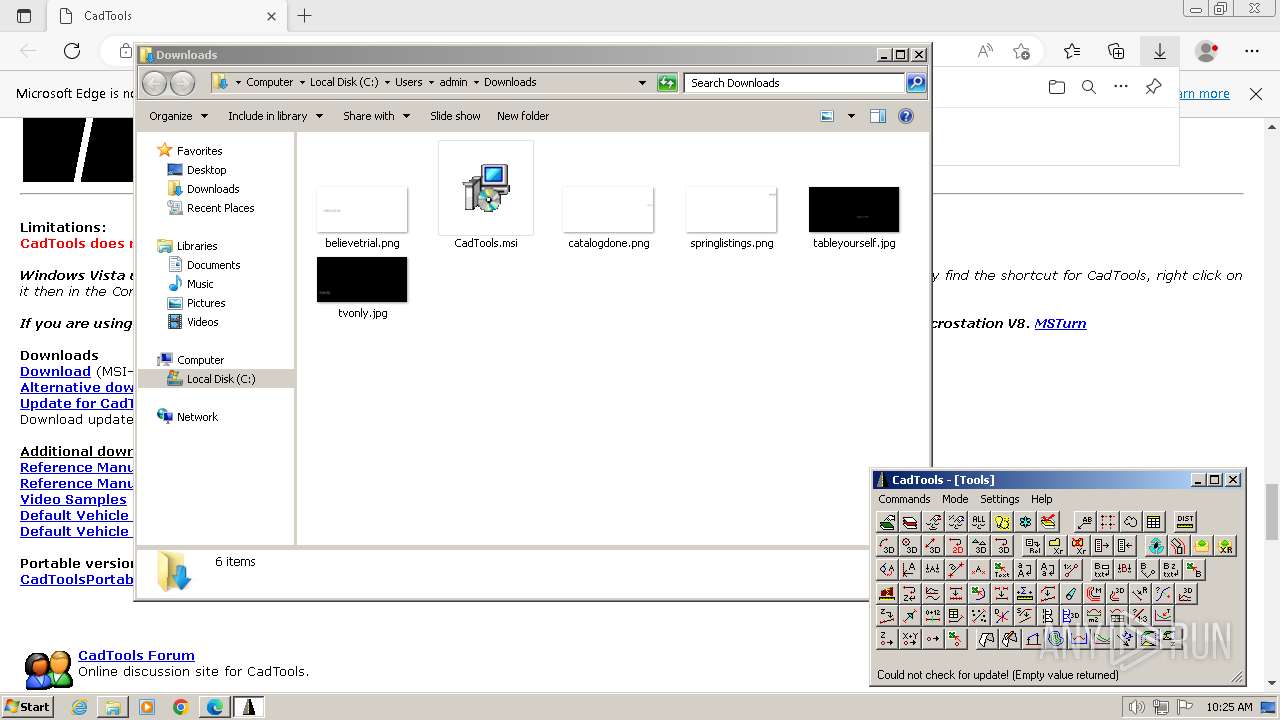Click the yellow lightbulbs icon in CadTools
The width and height of the screenshot is (1280, 720).
pyautogui.click(x=1002, y=521)
